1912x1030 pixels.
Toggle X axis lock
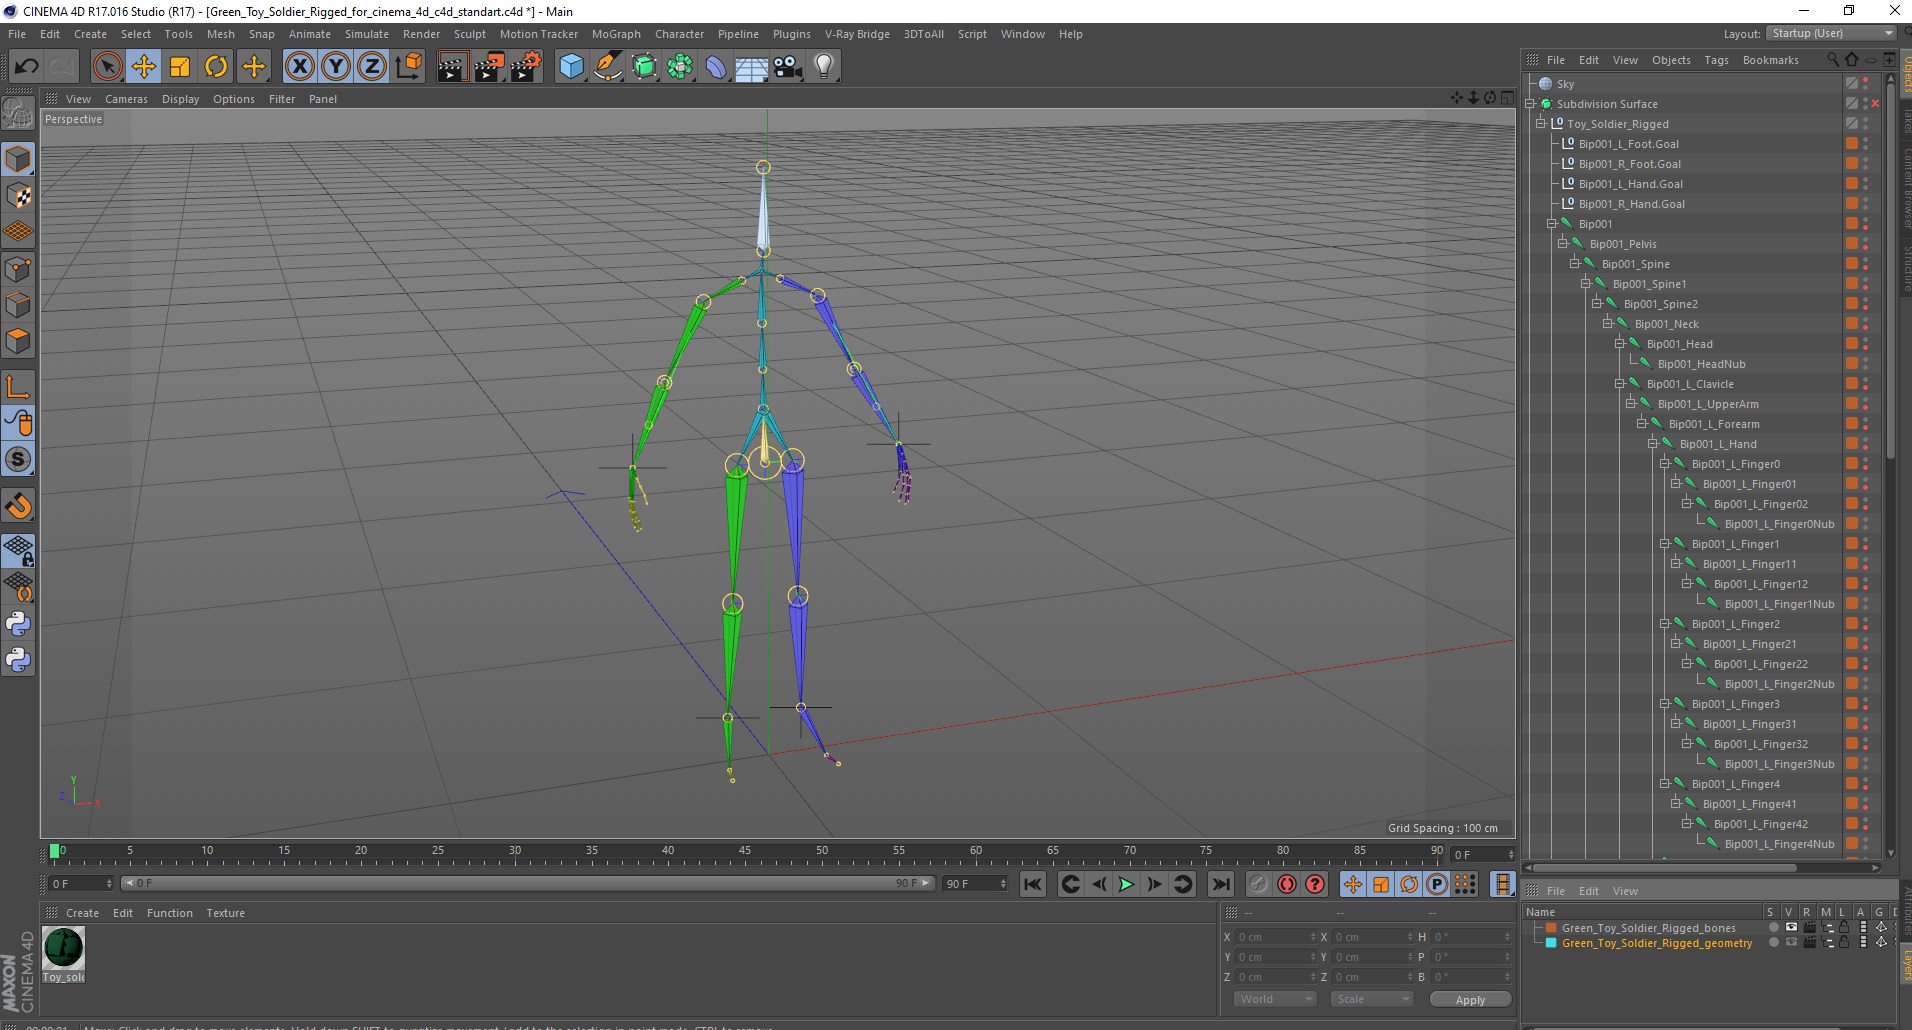click(x=299, y=67)
